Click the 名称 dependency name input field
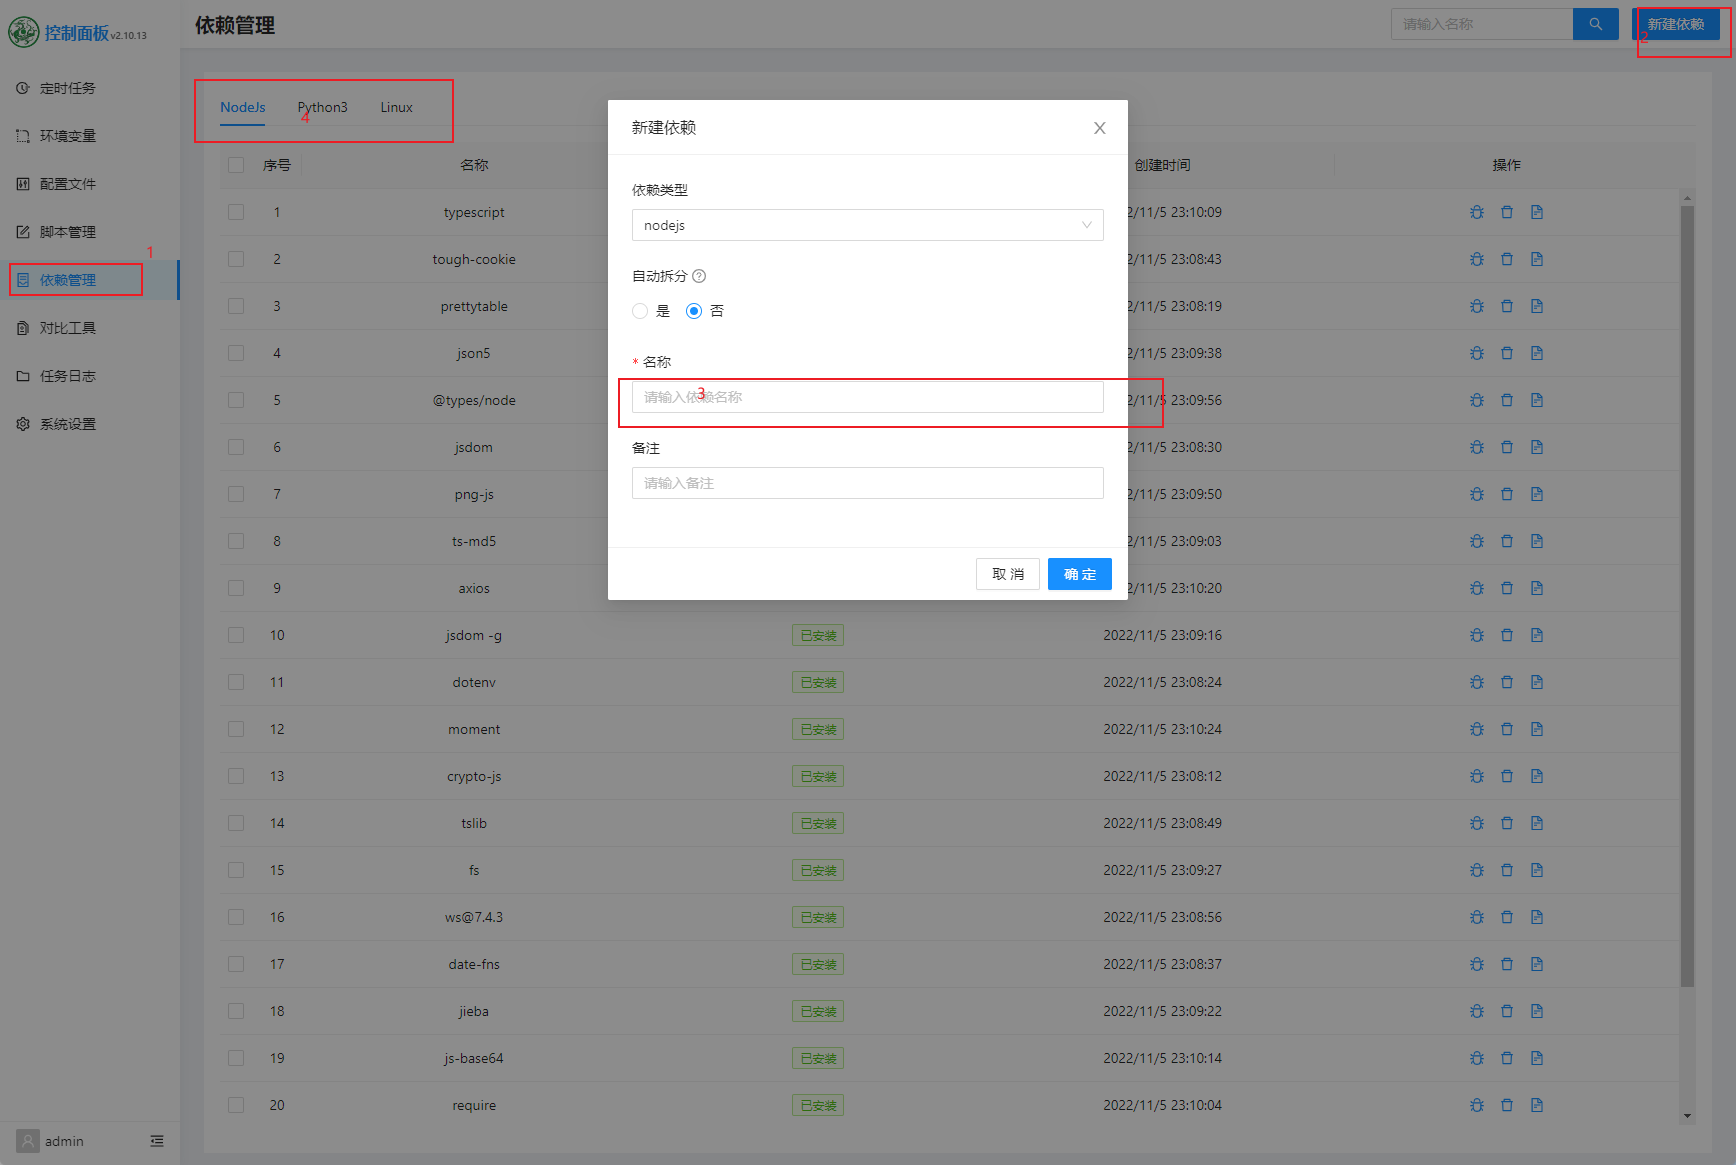Viewport: 1736px width, 1165px height. 867,397
